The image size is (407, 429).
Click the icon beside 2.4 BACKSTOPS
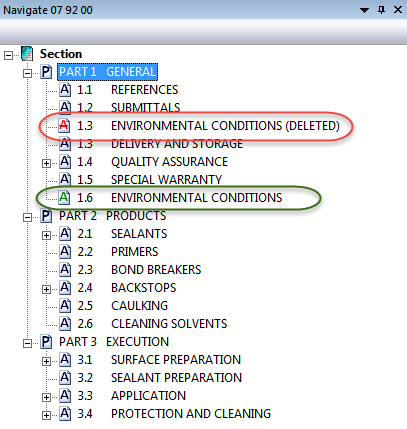coord(65,288)
